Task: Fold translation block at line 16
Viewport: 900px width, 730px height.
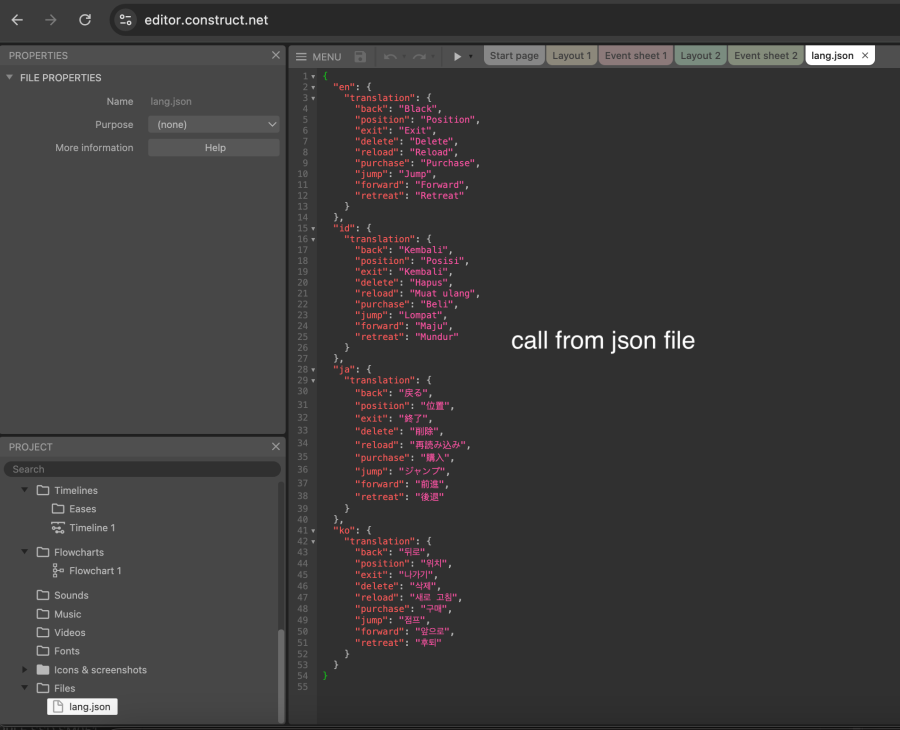Action: pyautogui.click(x=313, y=239)
